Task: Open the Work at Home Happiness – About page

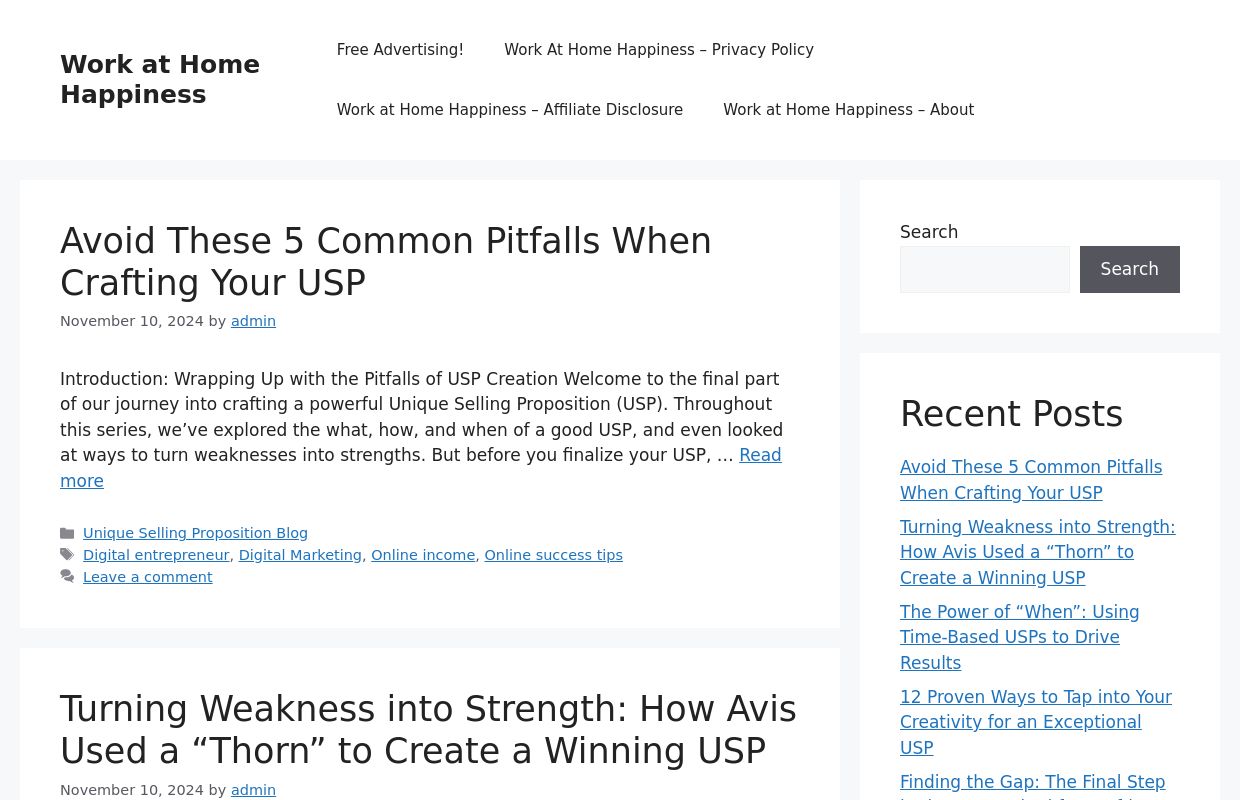Action: tap(848, 110)
